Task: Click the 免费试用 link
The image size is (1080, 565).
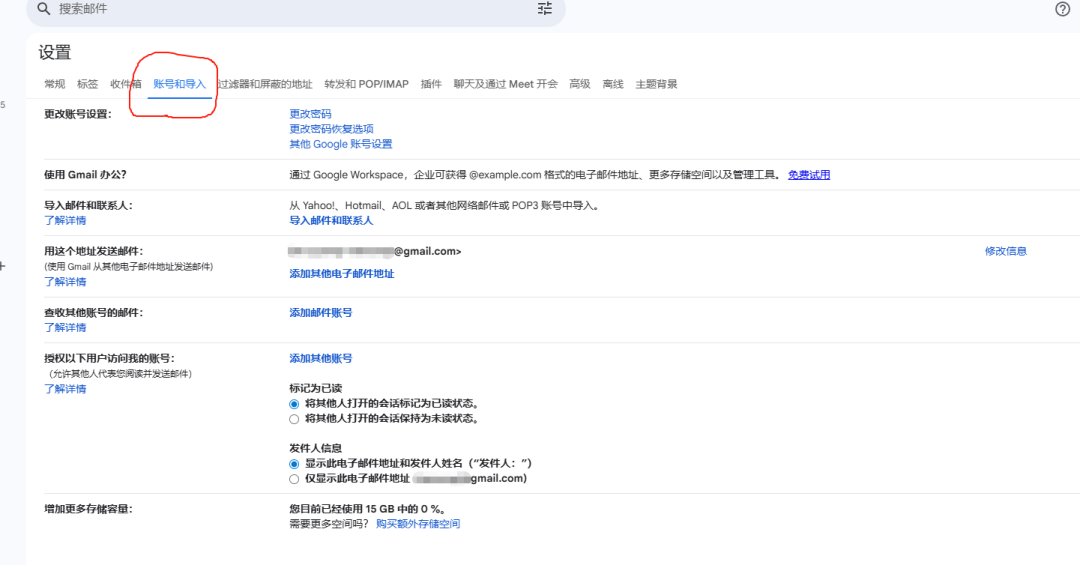Action: pos(809,175)
